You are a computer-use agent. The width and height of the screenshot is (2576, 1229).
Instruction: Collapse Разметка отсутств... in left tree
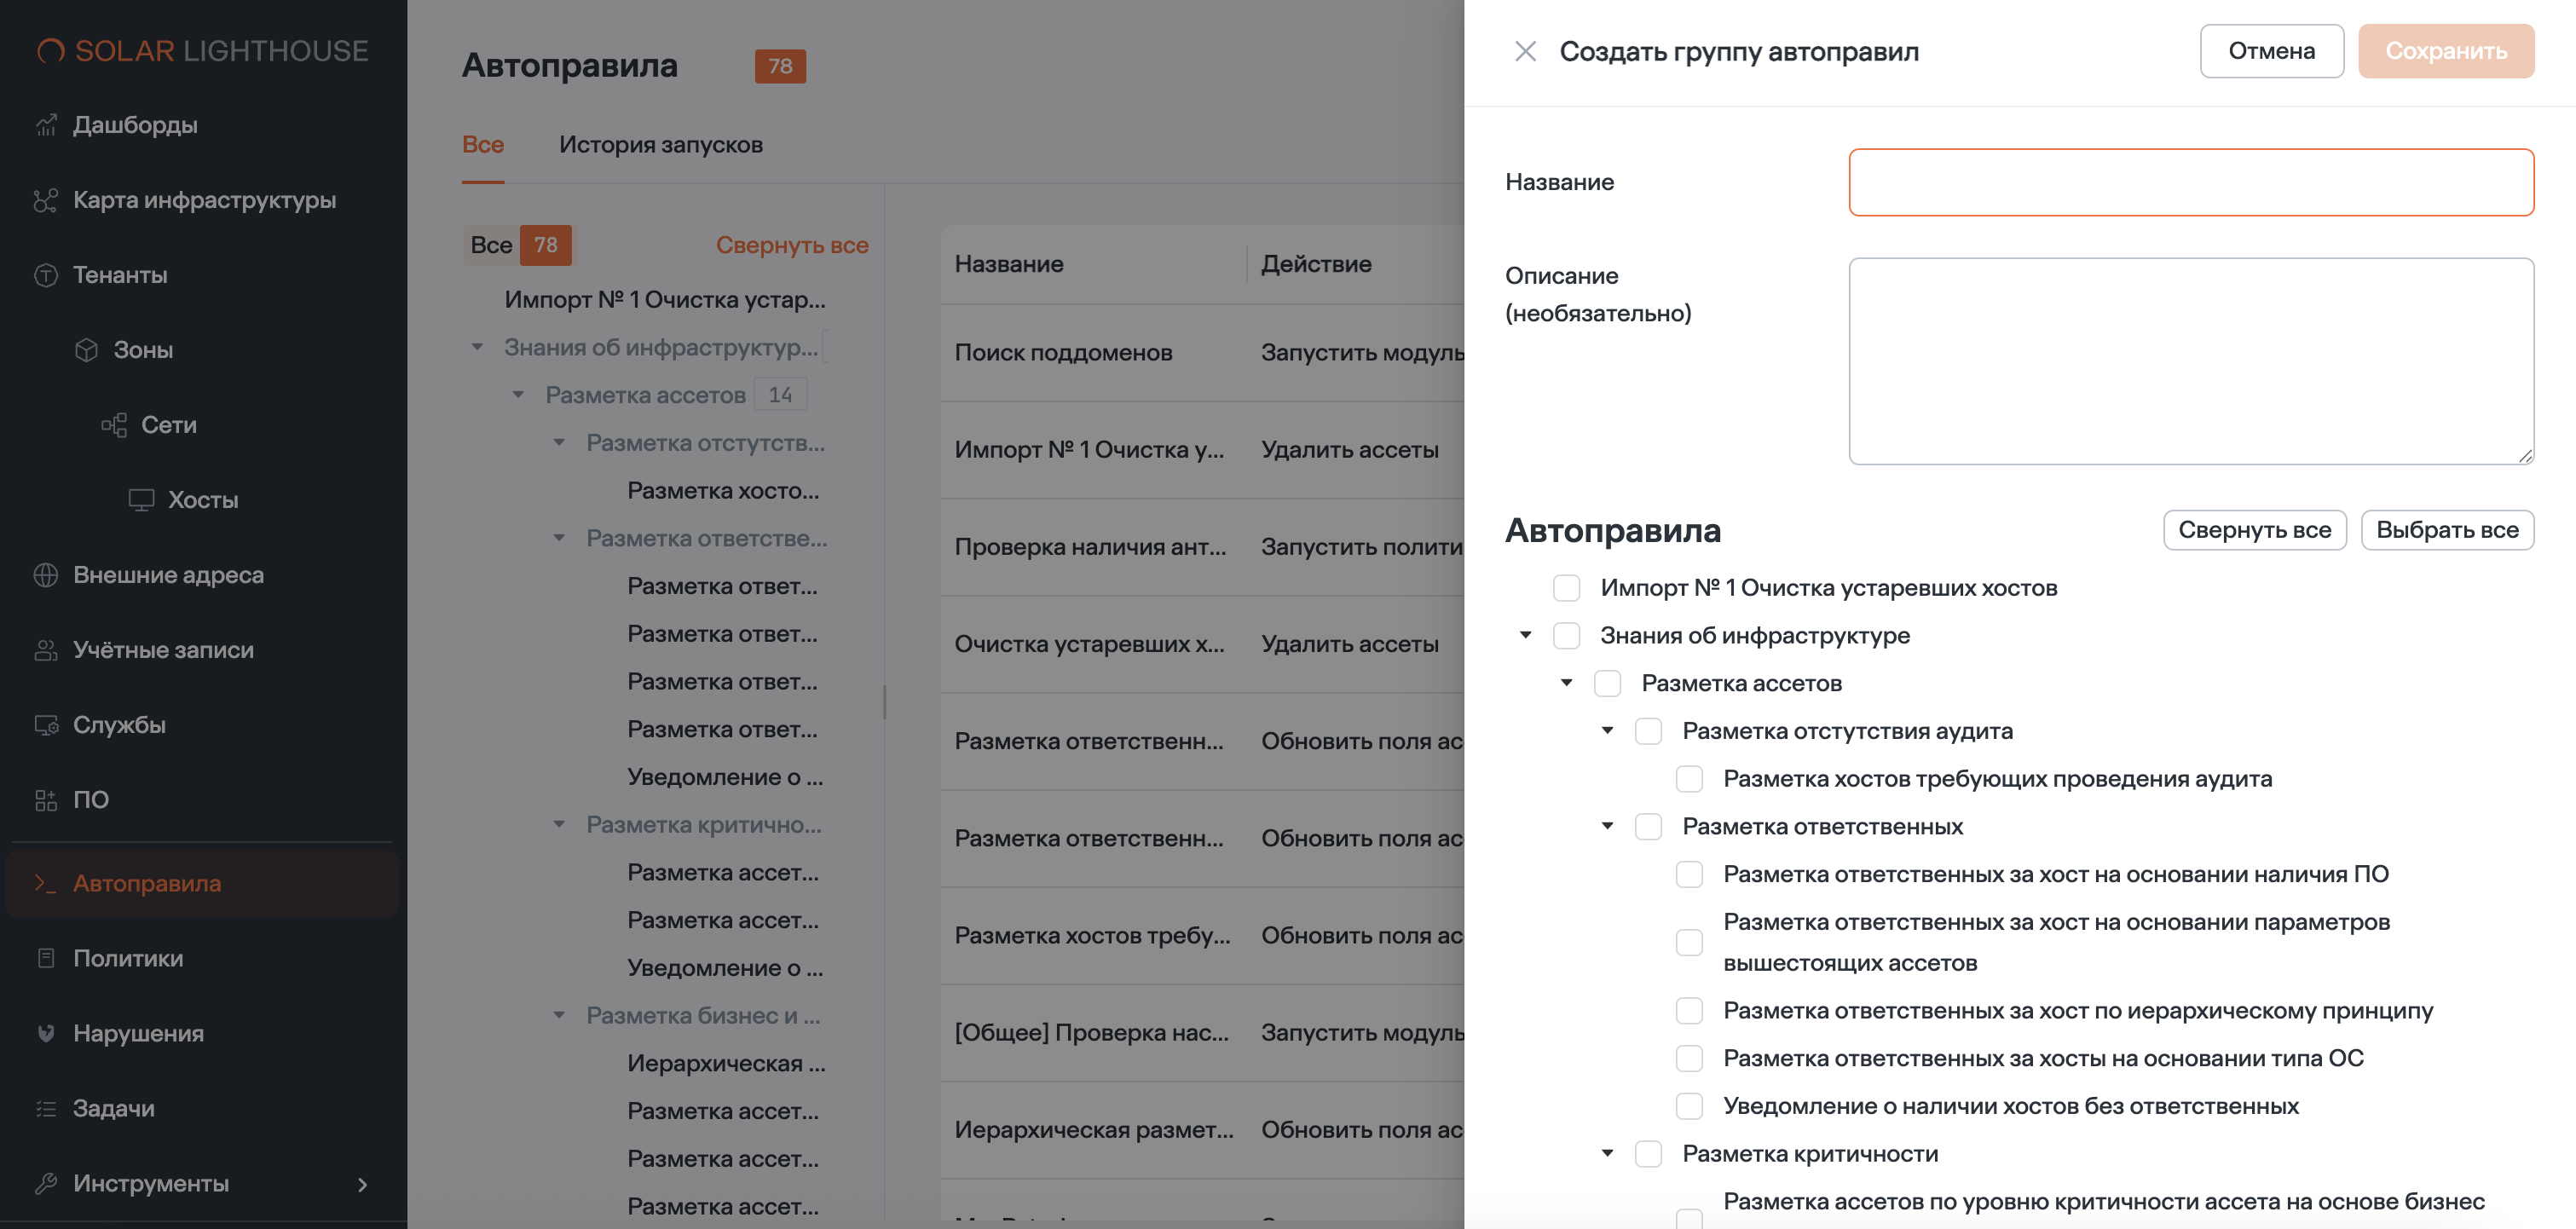pos(560,442)
